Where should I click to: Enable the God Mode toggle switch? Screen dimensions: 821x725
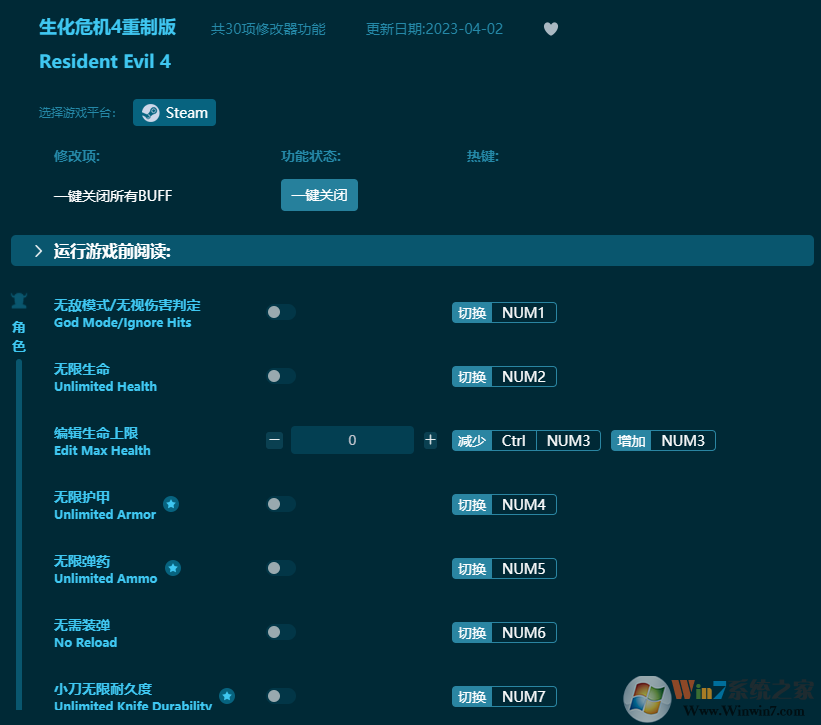(280, 312)
